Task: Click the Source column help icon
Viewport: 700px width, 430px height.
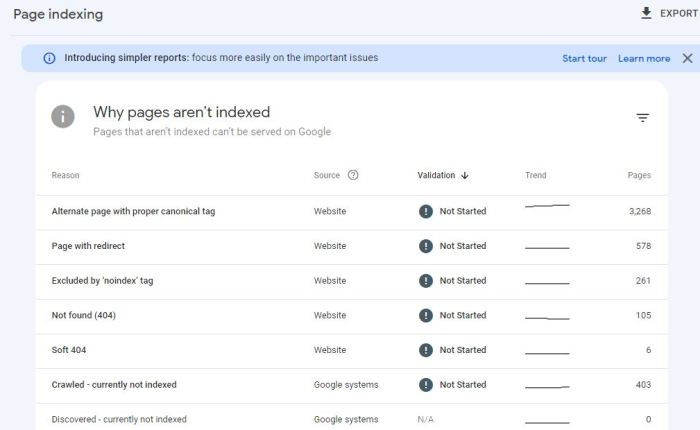Action: pyautogui.click(x=353, y=175)
